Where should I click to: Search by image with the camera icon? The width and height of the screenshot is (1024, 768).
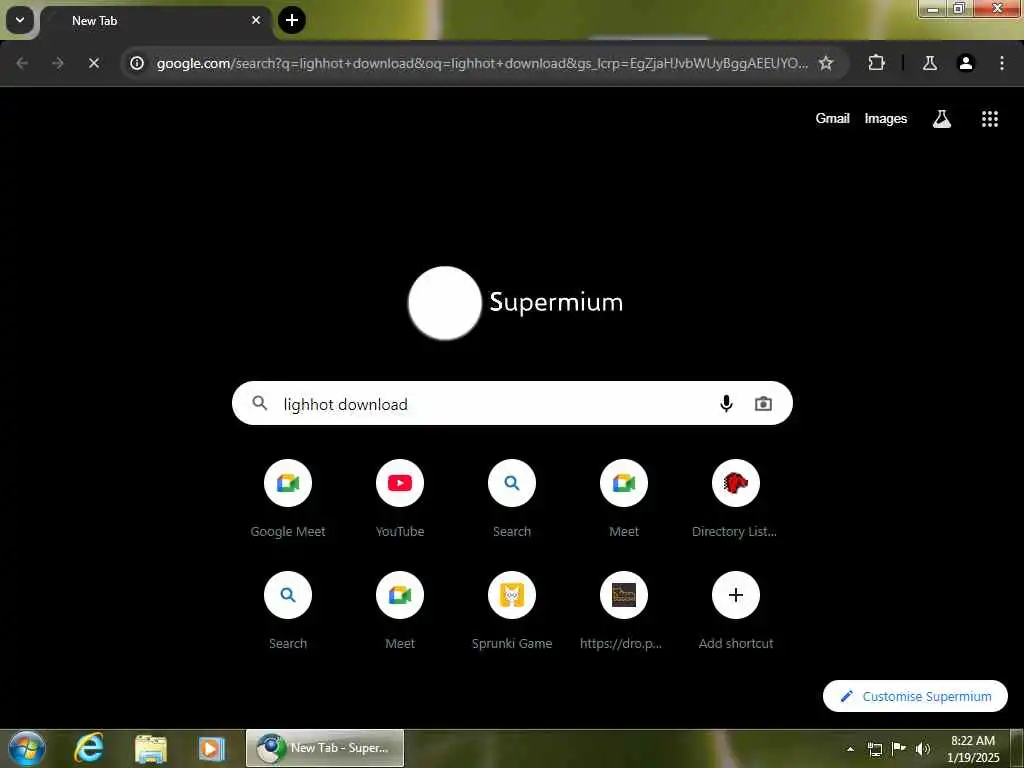tap(763, 404)
